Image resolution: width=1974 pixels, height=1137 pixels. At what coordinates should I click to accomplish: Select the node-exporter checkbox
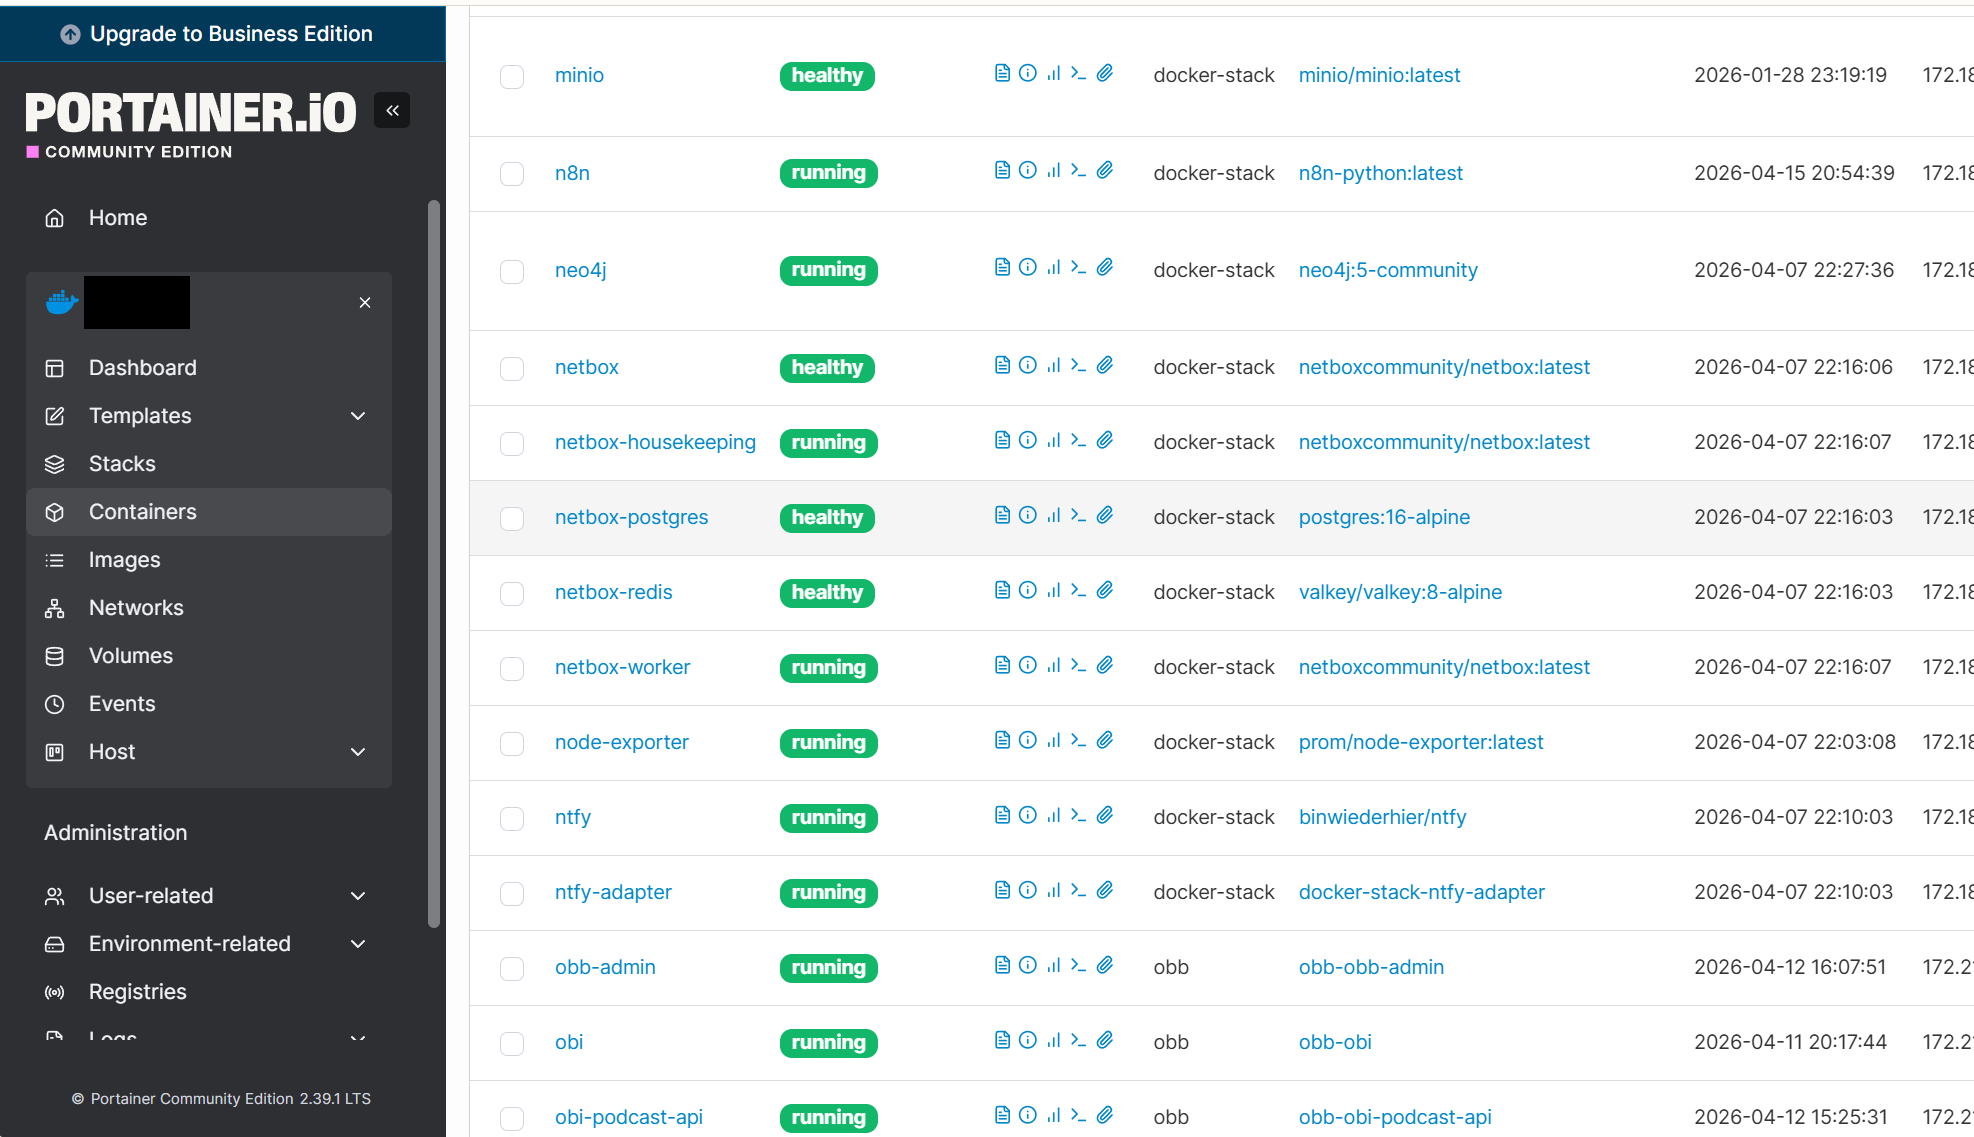512,743
